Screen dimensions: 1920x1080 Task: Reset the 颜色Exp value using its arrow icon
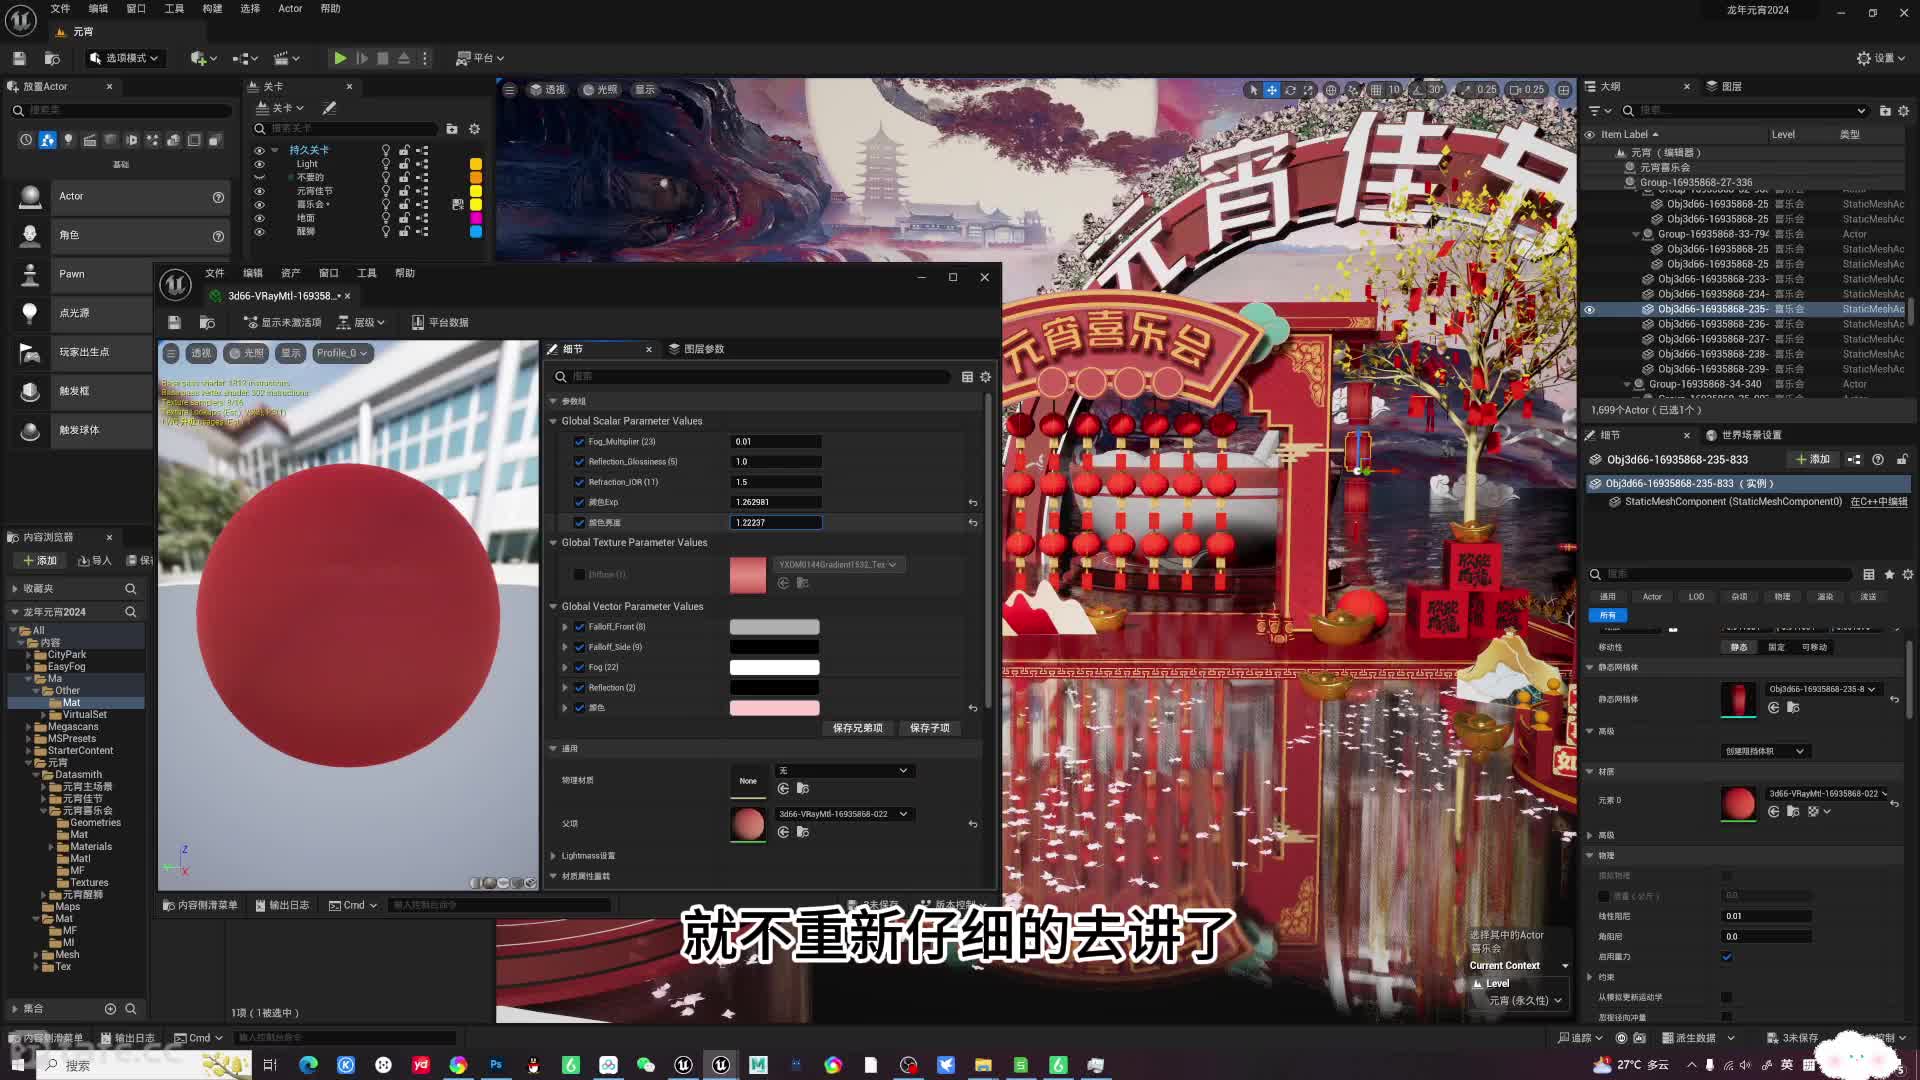972,503
